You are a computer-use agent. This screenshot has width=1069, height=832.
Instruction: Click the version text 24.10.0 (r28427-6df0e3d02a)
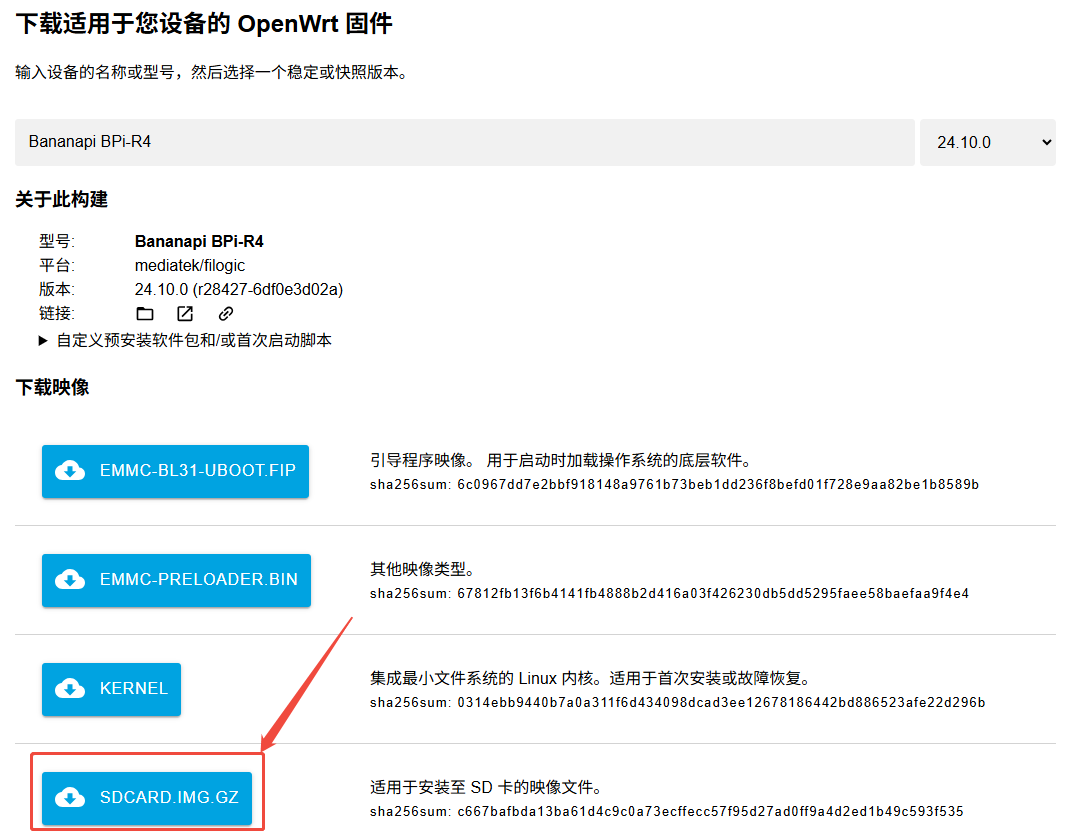tap(239, 290)
